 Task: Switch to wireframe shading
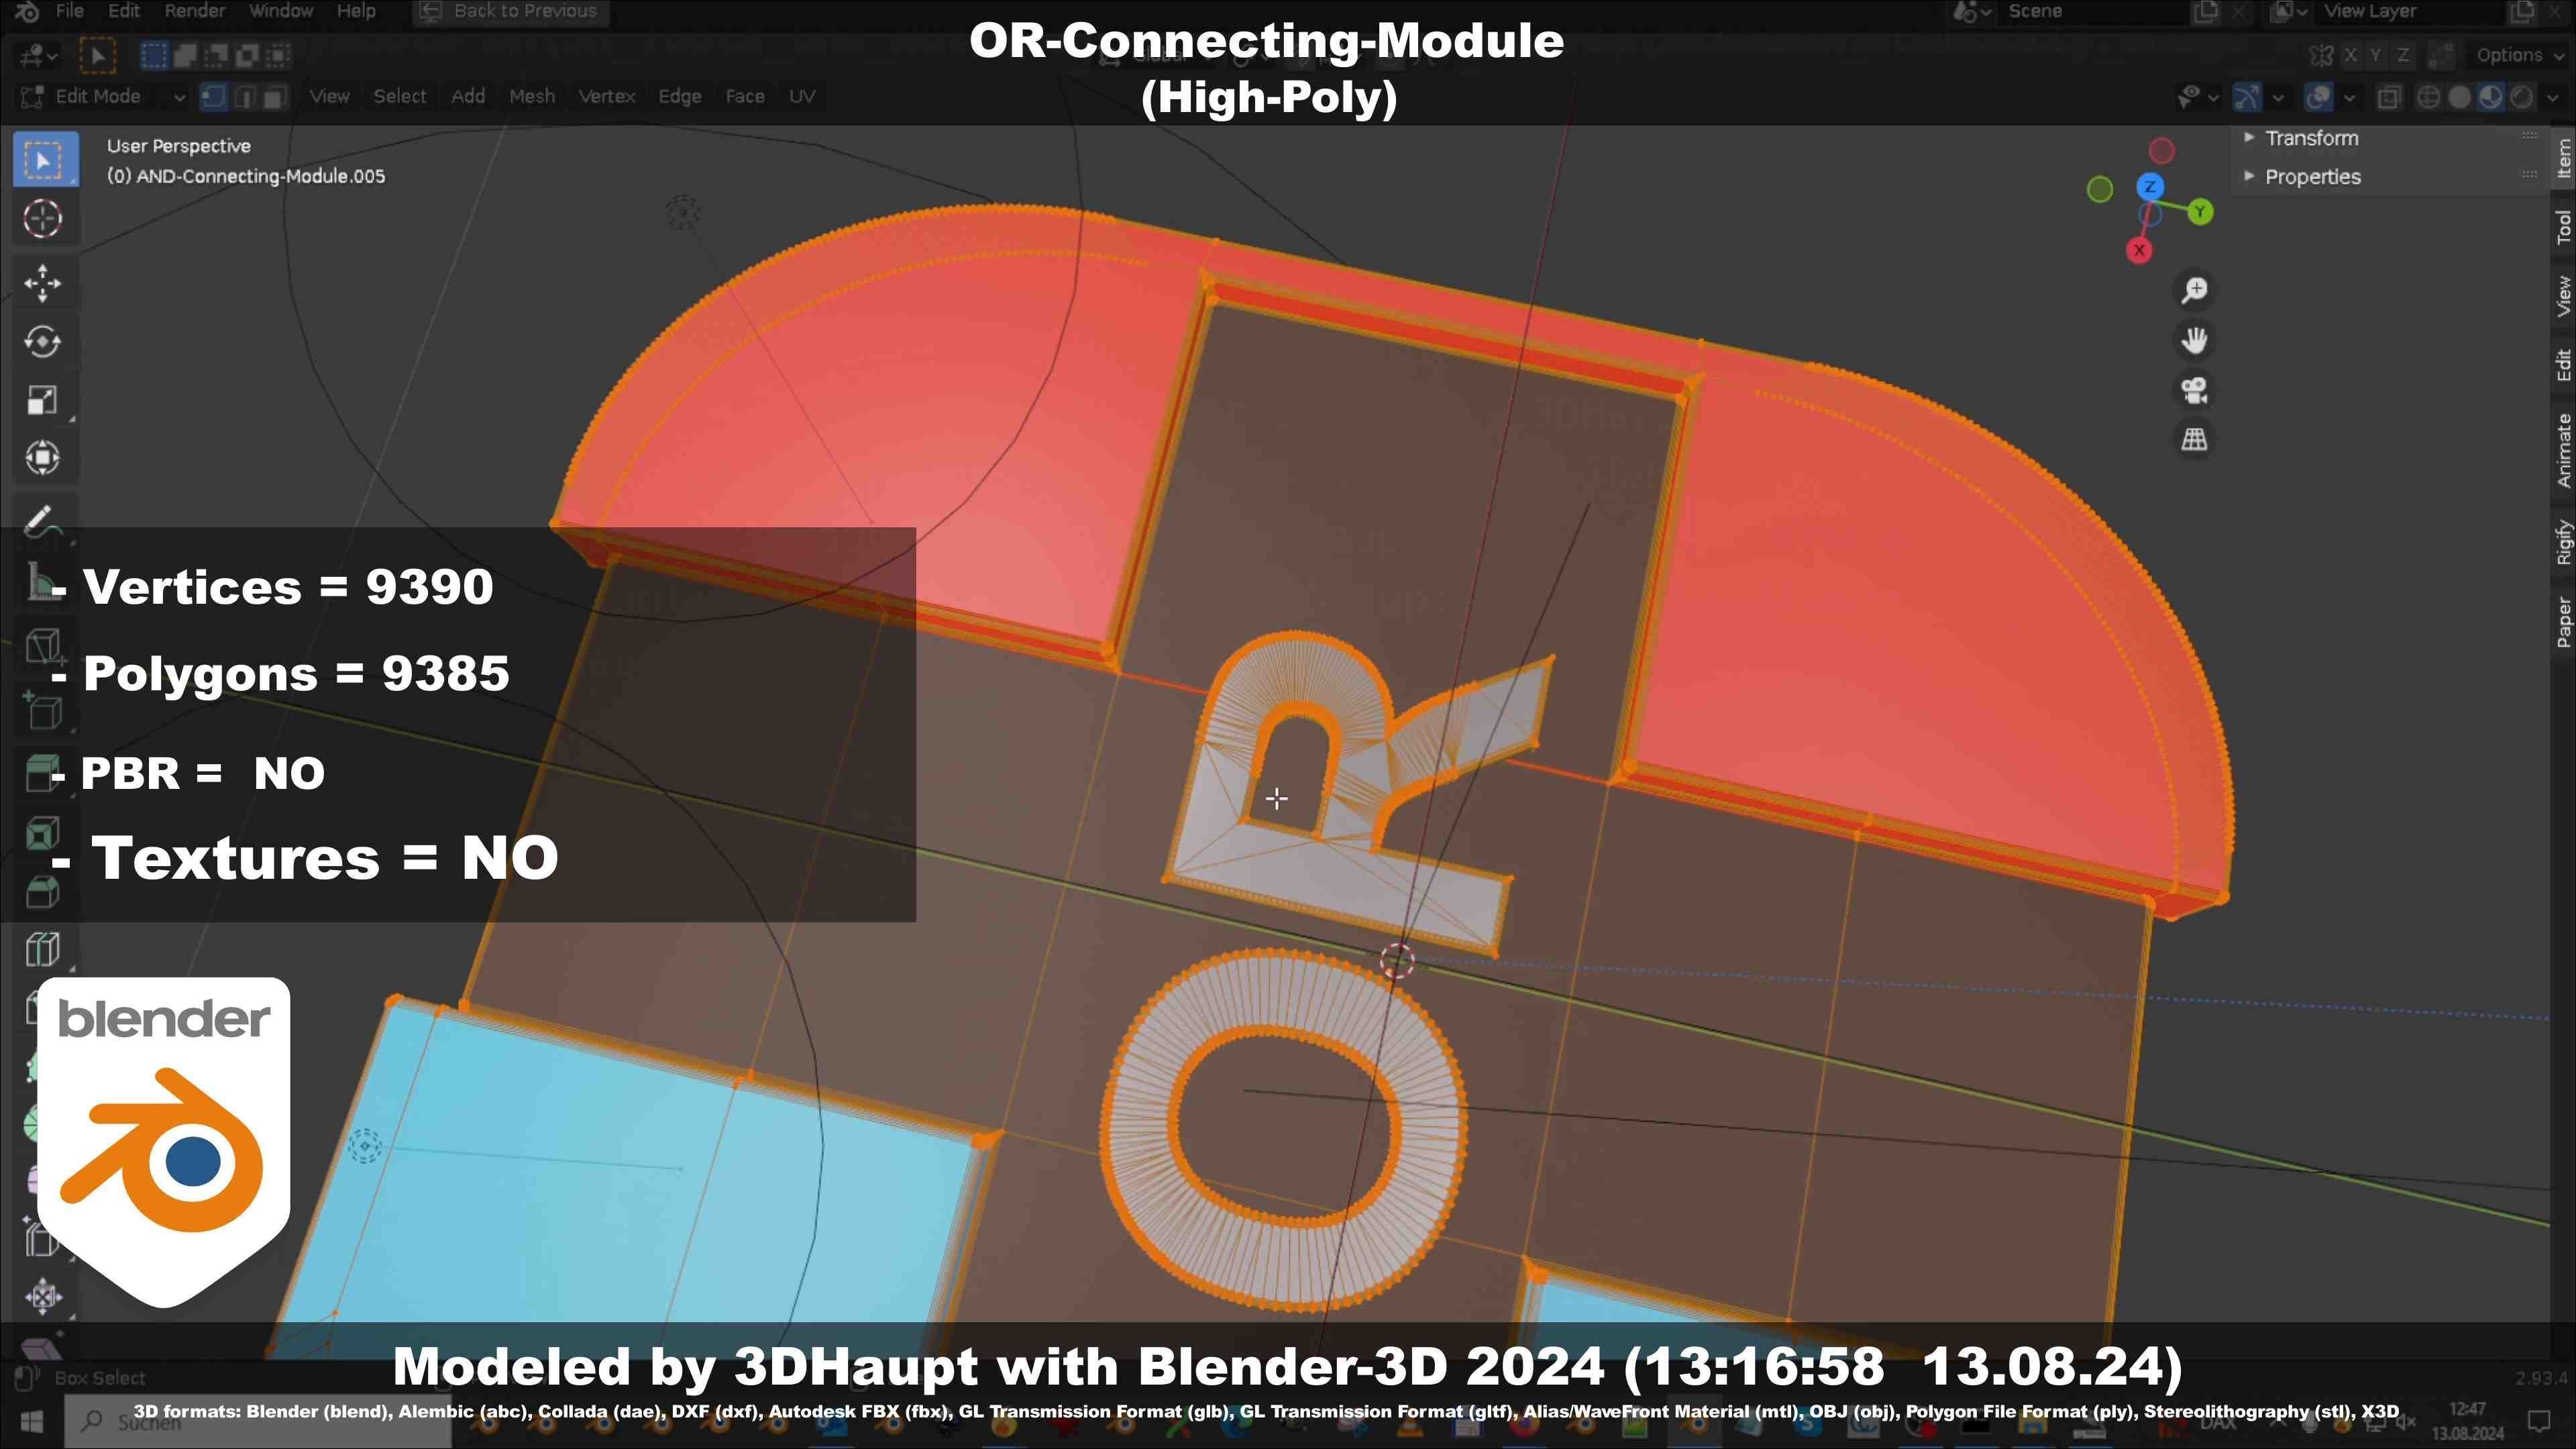(x=2428, y=97)
